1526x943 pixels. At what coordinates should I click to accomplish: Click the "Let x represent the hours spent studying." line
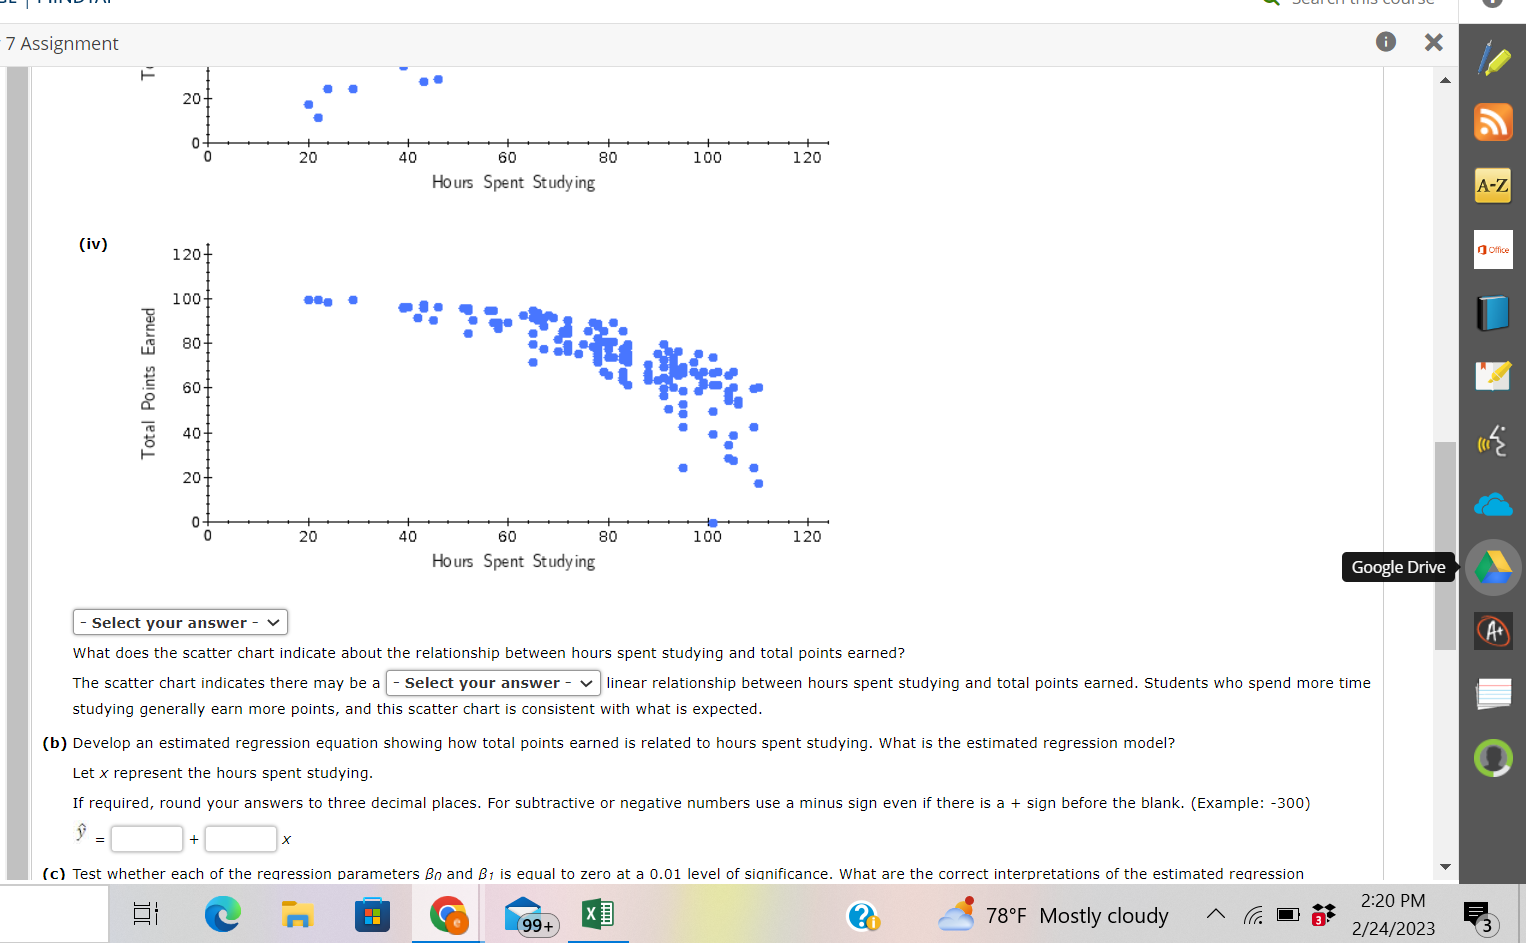pos(222,773)
